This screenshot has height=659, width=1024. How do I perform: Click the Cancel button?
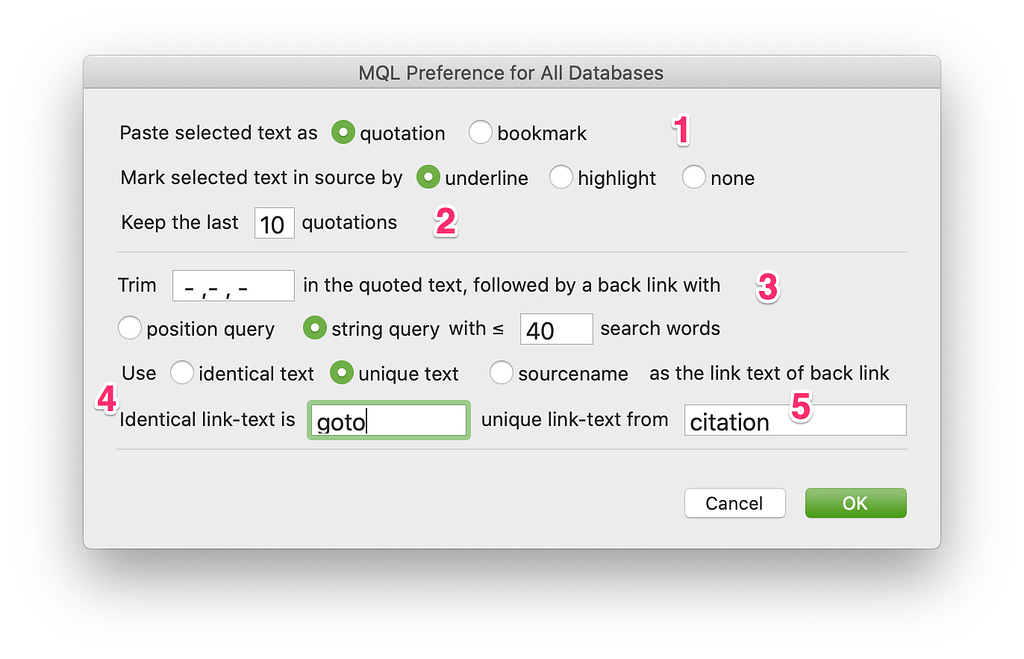click(x=734, y=503)
